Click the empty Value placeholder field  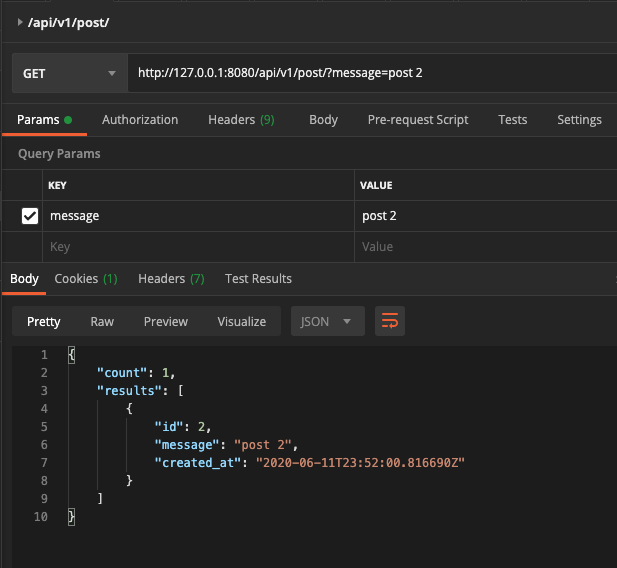coord(486,247)
